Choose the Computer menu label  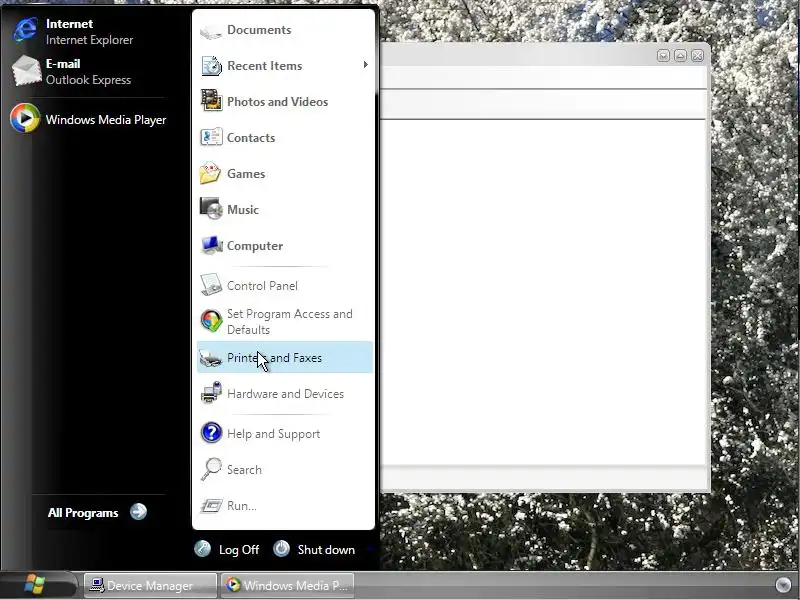(255, 246)
